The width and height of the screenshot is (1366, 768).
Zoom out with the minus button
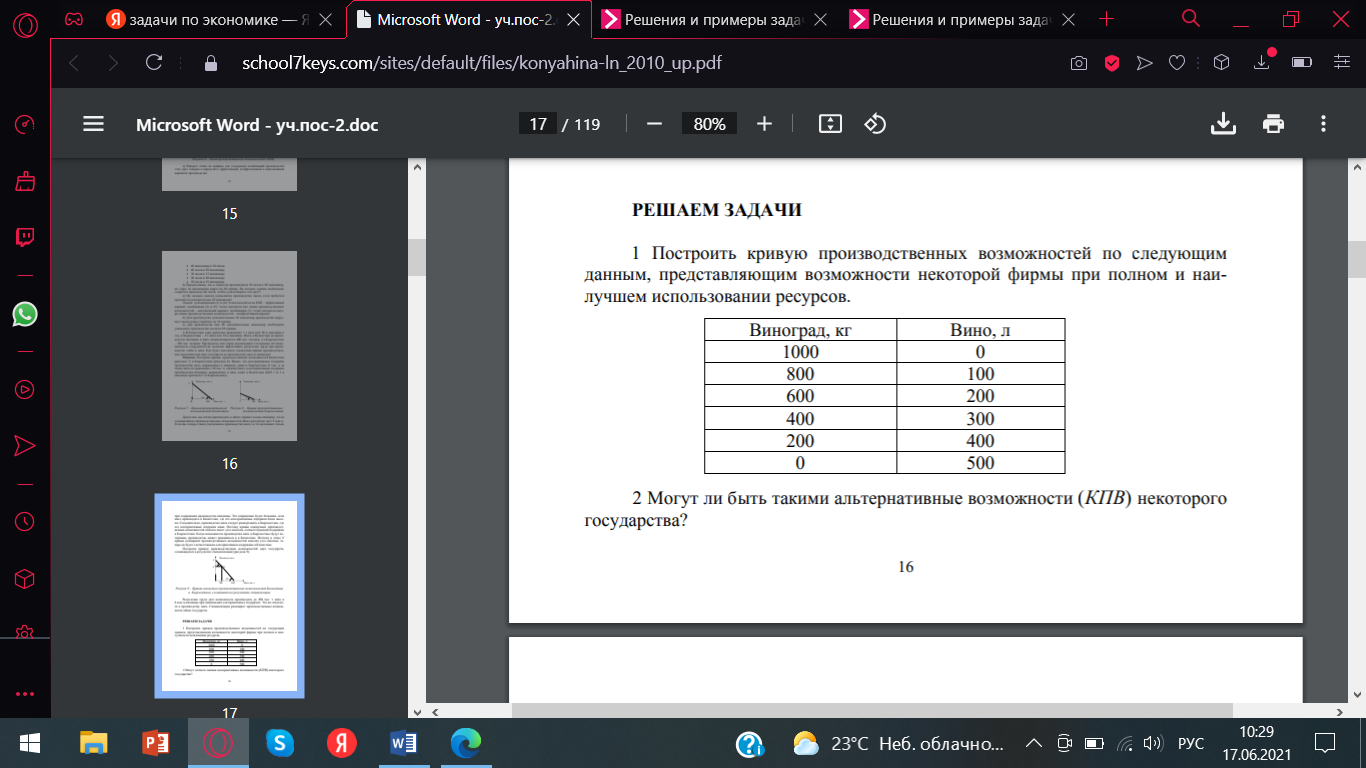(655, 123)
